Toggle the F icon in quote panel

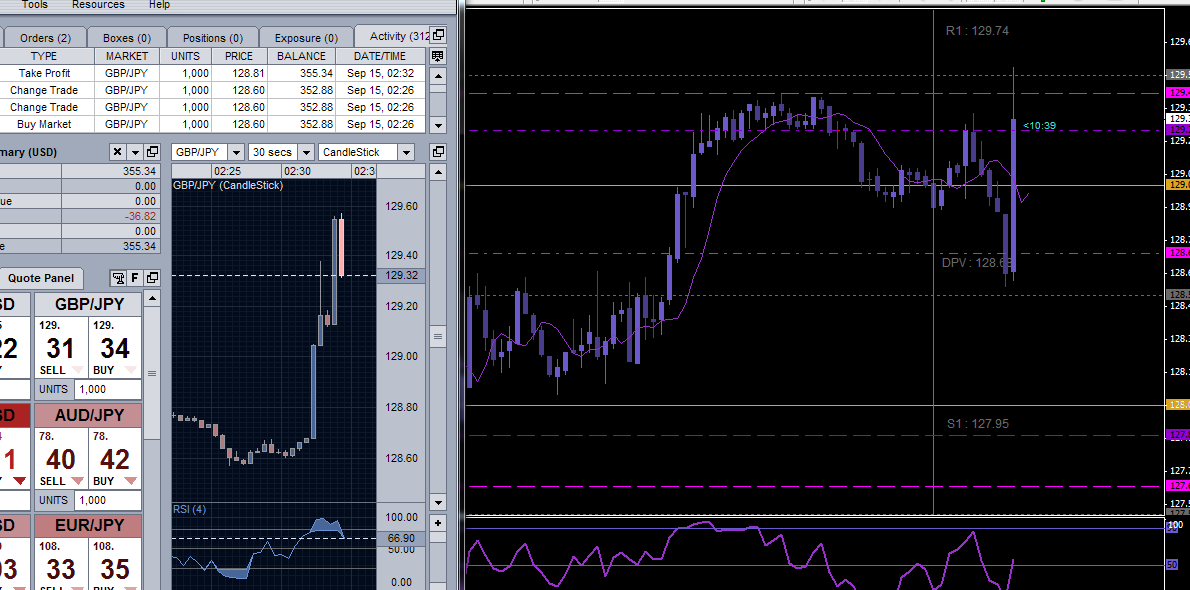pyautogui.click(x=135, y=278)
